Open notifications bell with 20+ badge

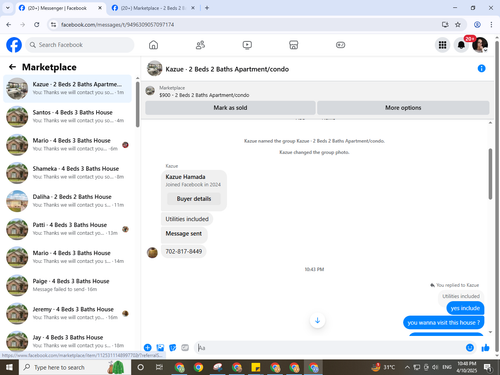pos(461,45)
